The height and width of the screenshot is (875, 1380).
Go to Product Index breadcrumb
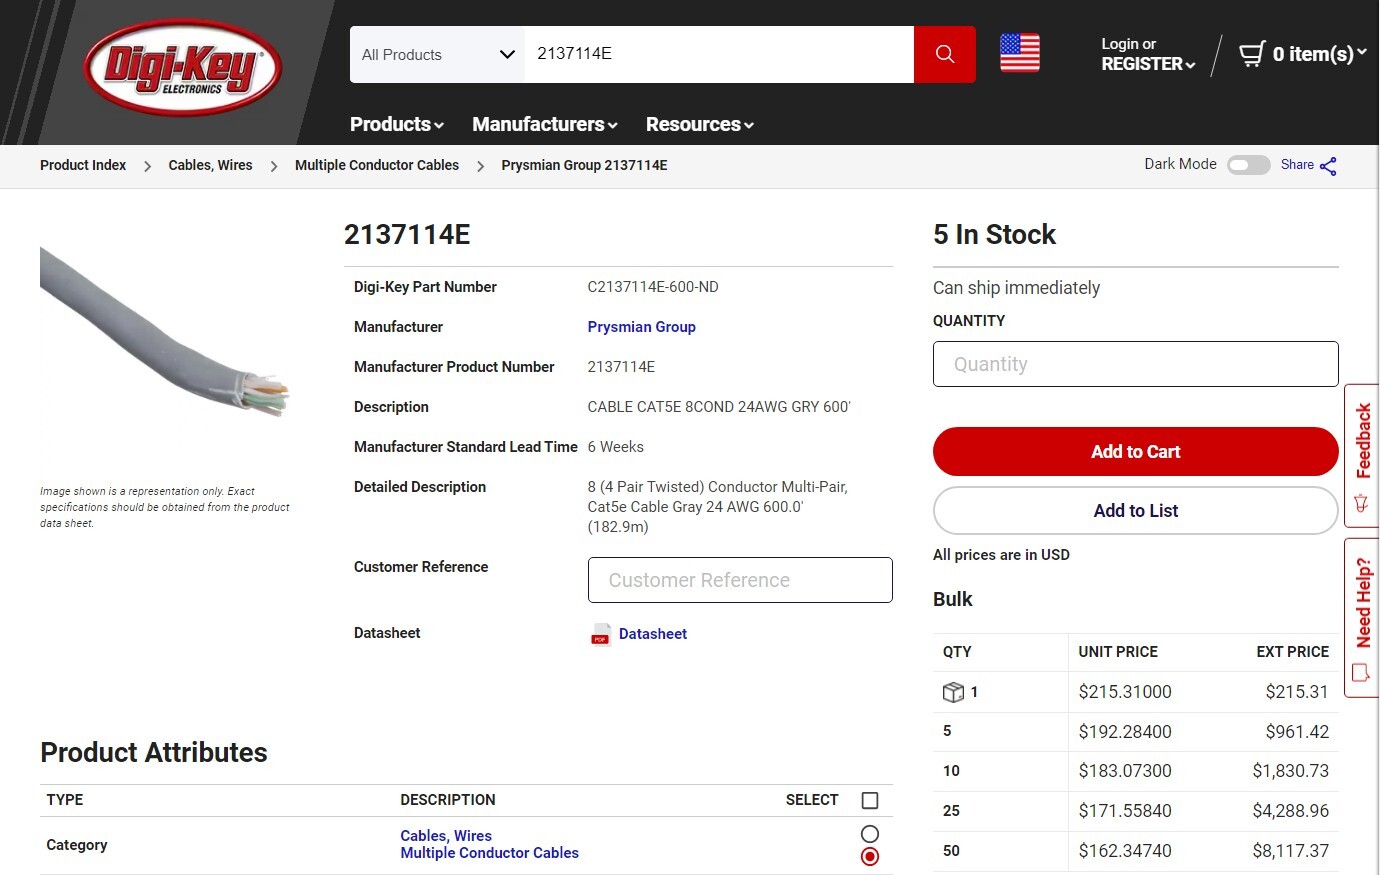(x=83, y=165)
